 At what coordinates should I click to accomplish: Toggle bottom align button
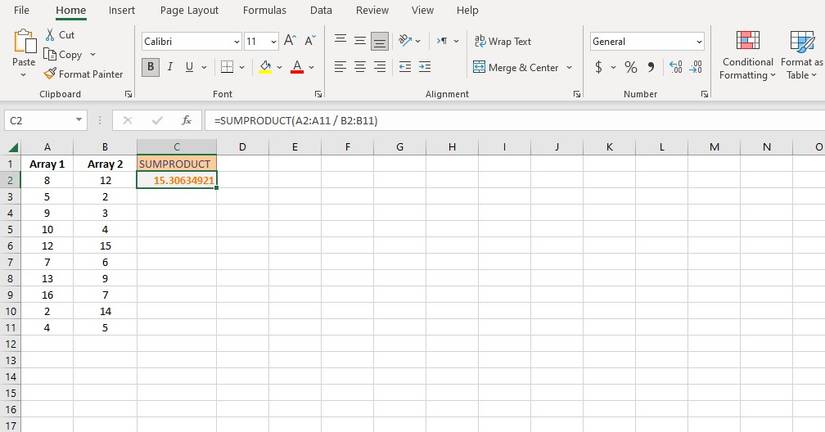coord(379,41)
